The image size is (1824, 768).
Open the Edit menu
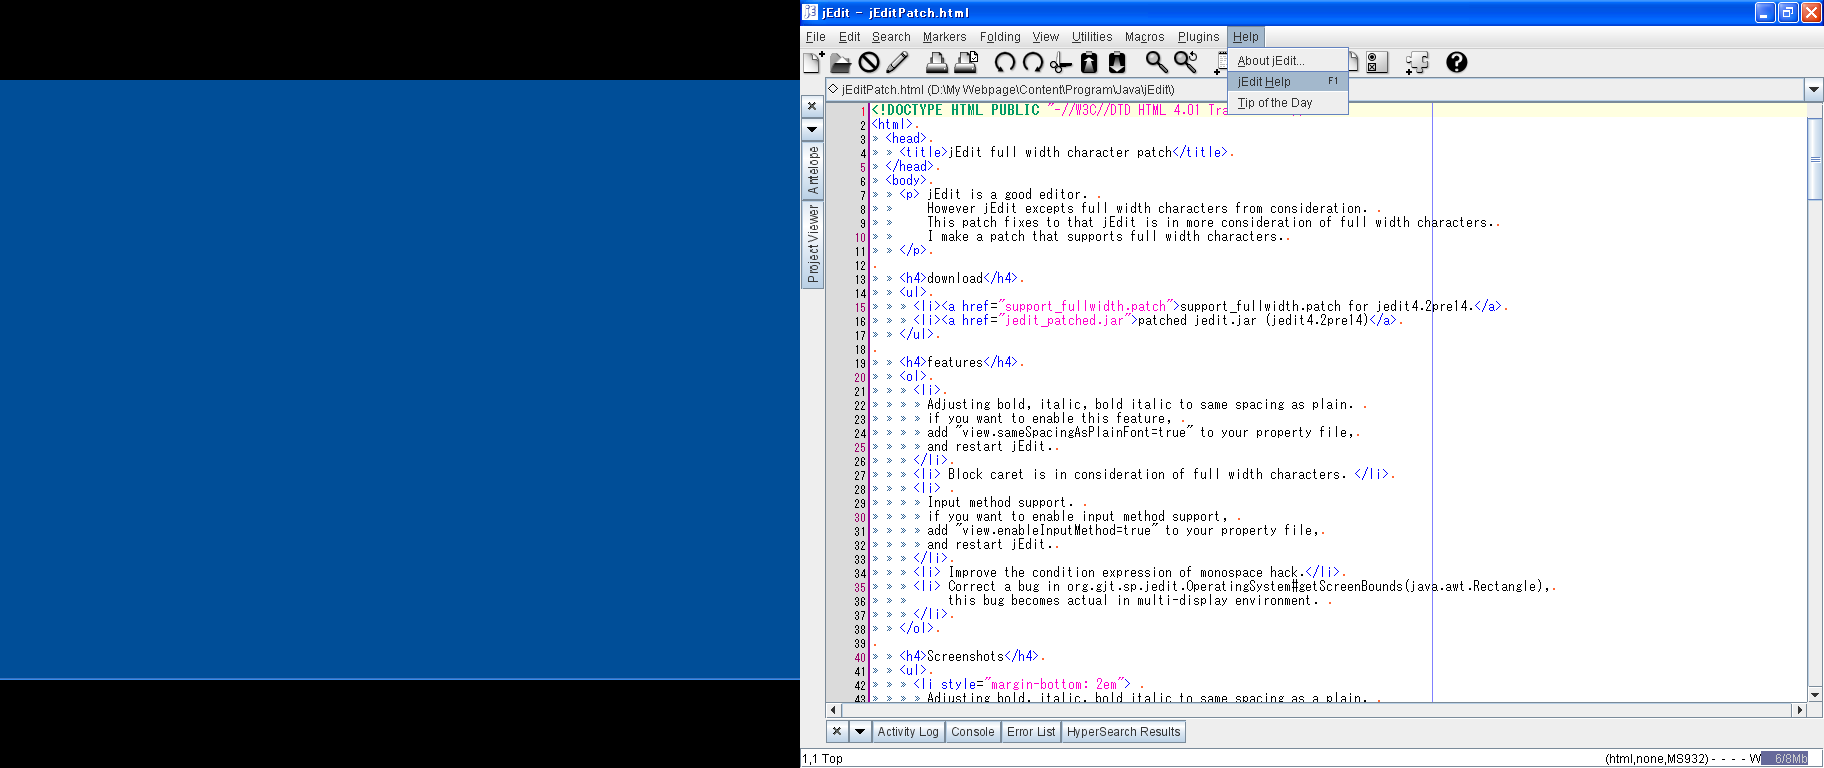[850, 37]
